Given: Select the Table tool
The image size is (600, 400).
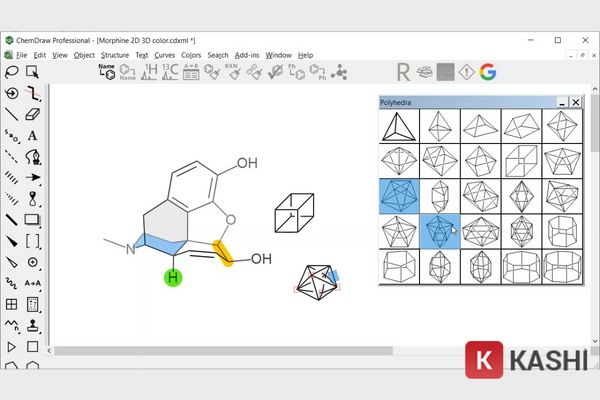Looking at the screenshot, I should 11,304.
